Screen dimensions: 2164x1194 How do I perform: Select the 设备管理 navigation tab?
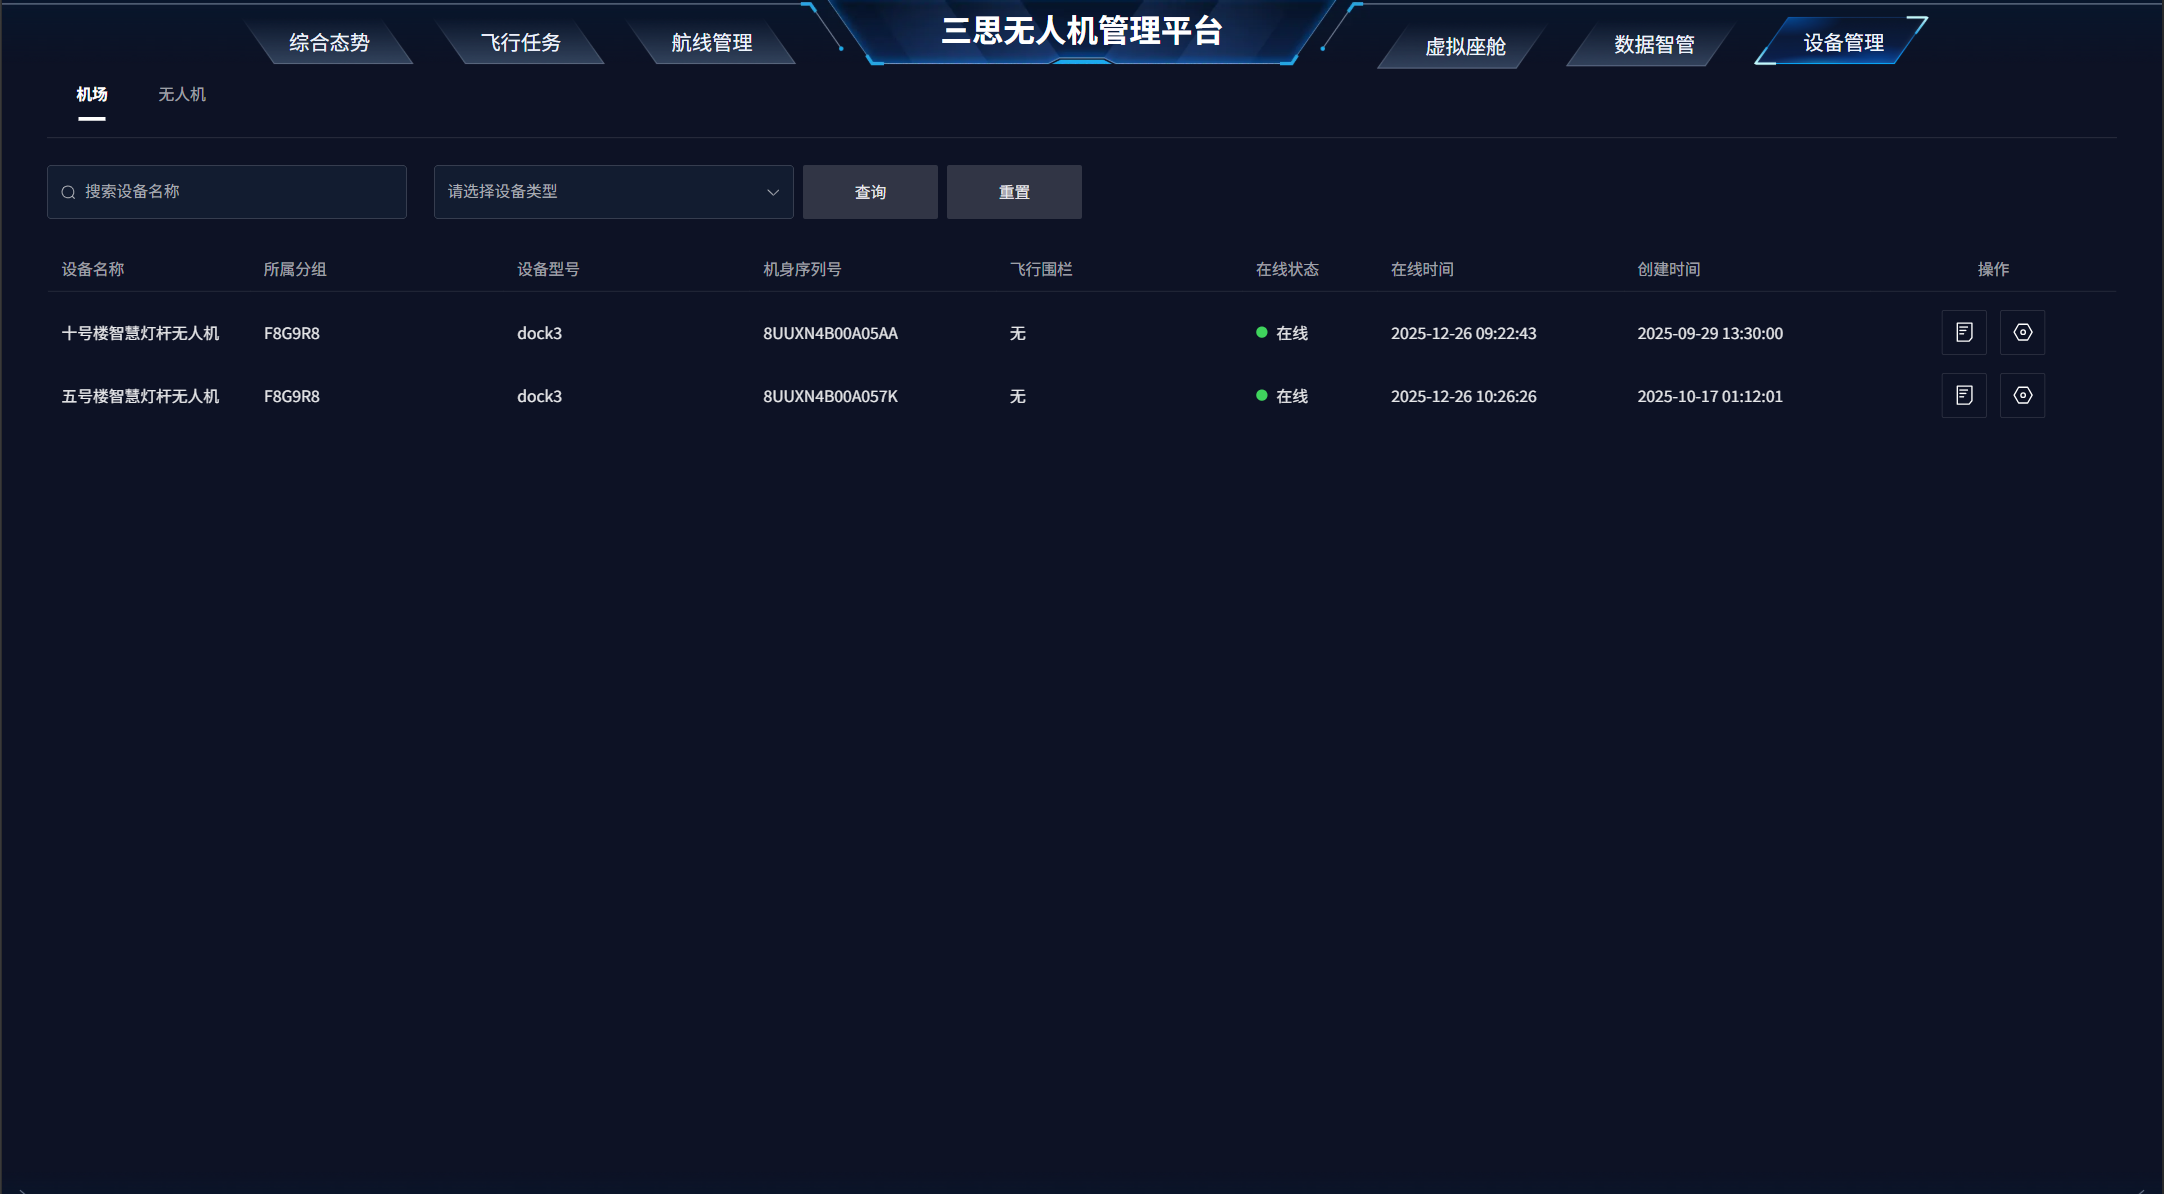point(1842,43)
